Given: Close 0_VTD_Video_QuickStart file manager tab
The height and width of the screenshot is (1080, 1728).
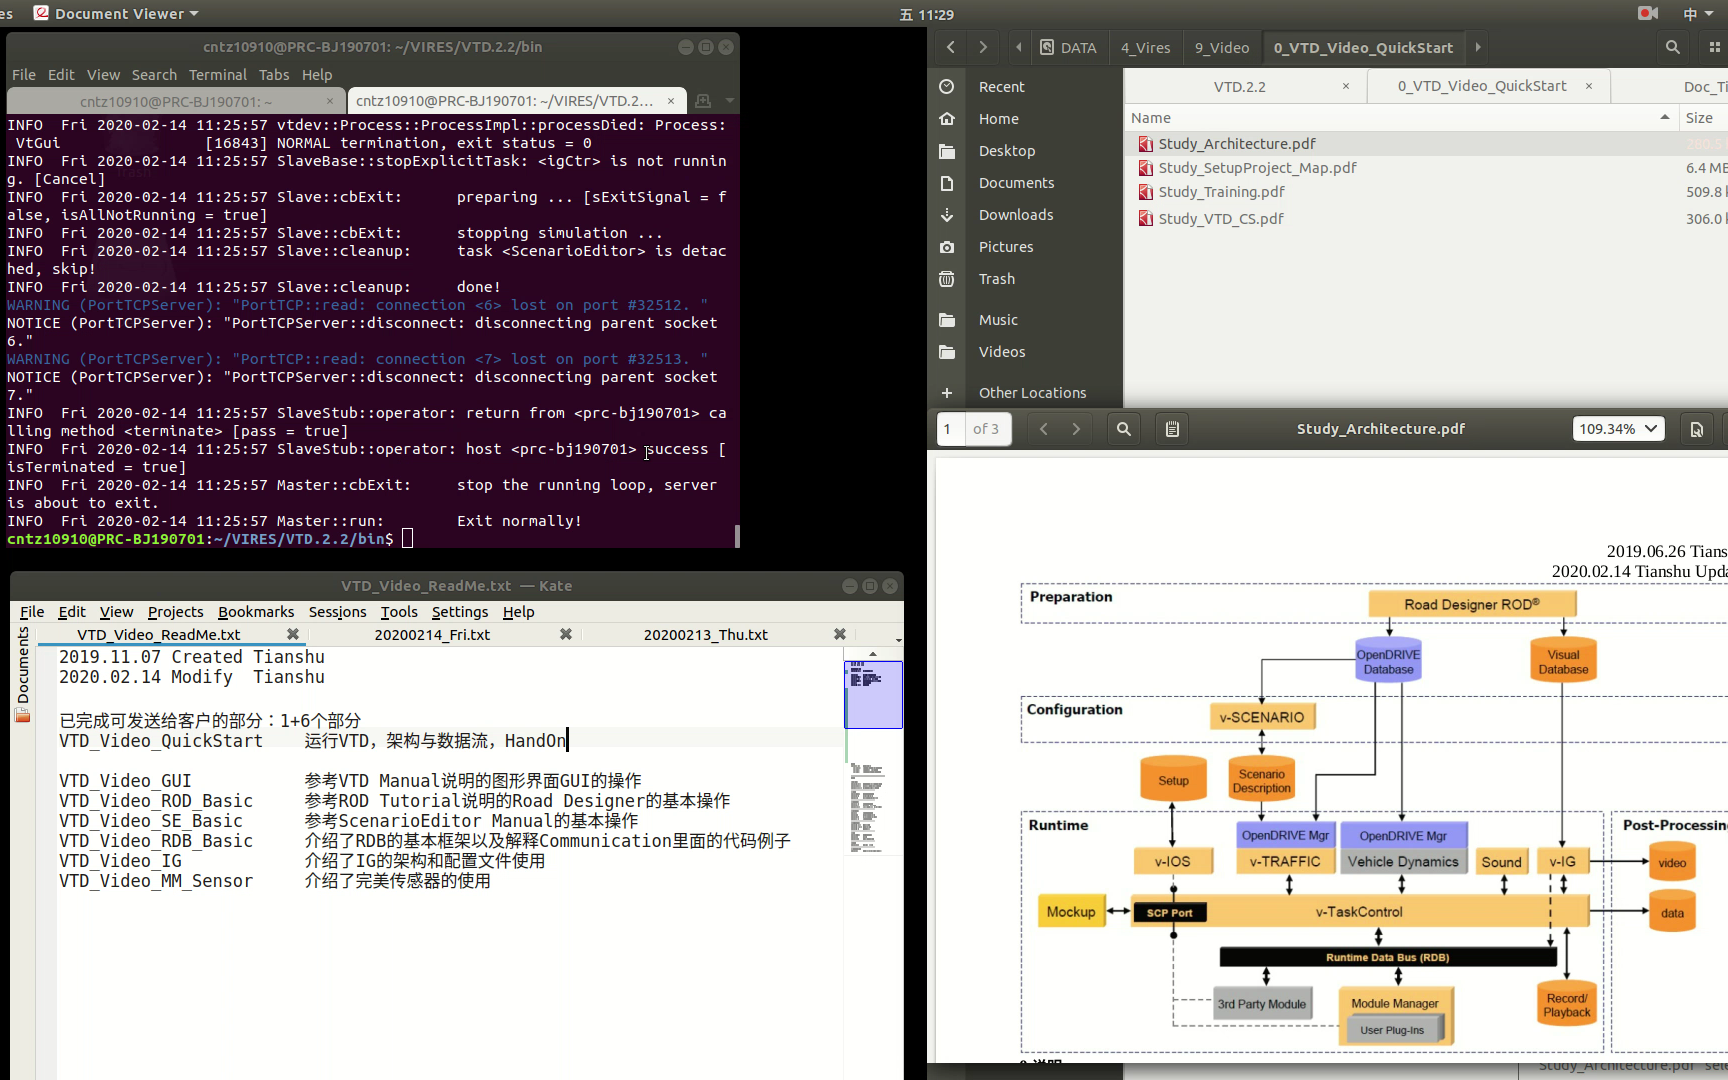Looking at the screenshot, I should click(1588, 86).
